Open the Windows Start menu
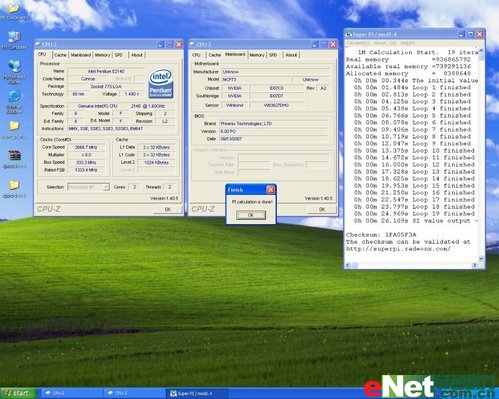The height and width of the screenshot is (399, 499). (x=18, y=393)
